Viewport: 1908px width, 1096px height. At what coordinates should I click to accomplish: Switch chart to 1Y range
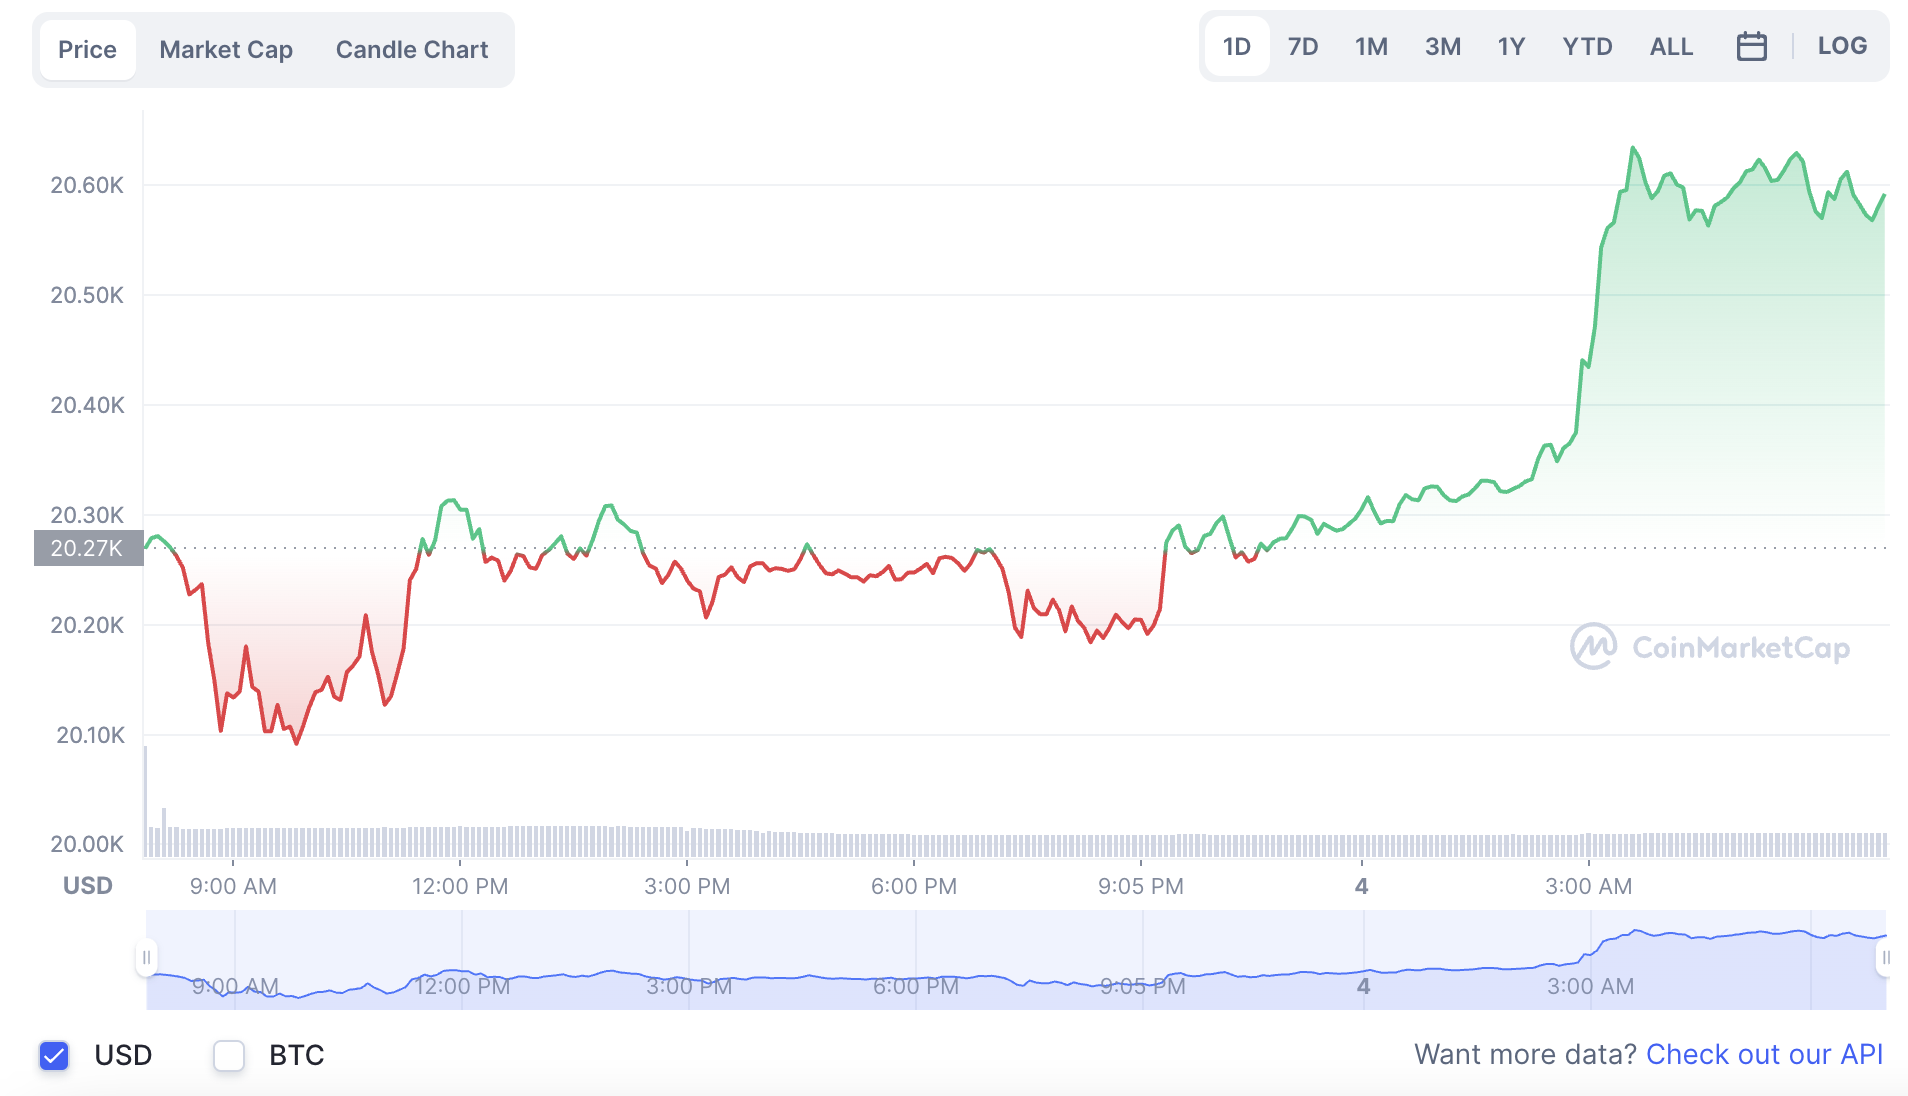click(1510, 47)
